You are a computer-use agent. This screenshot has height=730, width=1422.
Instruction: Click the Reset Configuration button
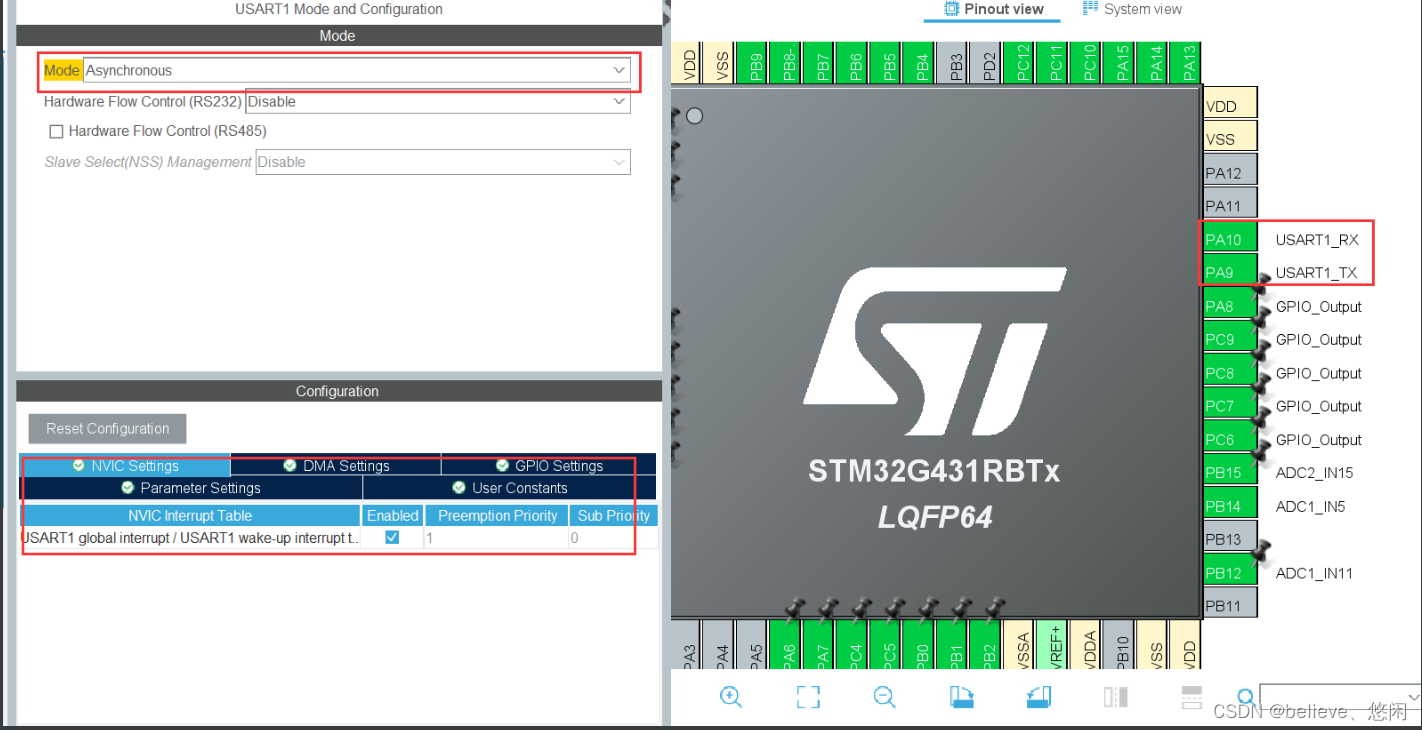pos(106,428)
